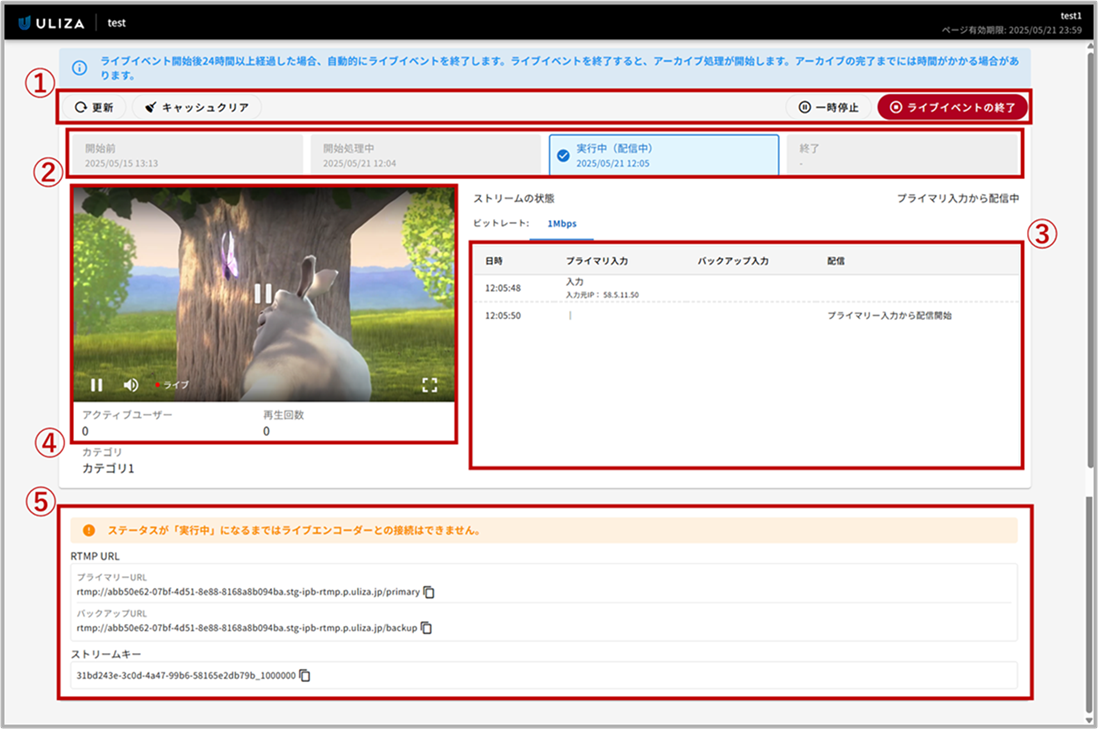Viewport: 1098px width, 729px height.
Task: Click the test title in header
Action: coord(116,23)
